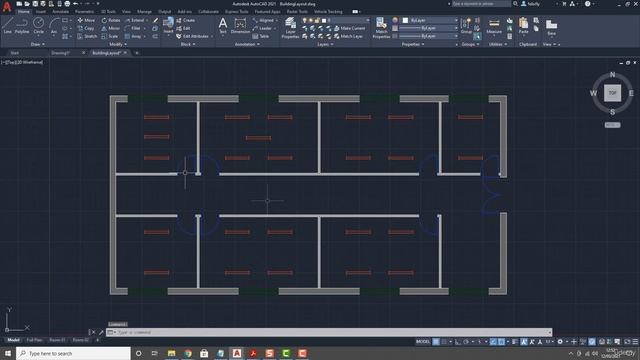This screenshot has height=360, width=640.
Task: Switch to the Insert ribbon tab
Action: (x=40, y=12)
